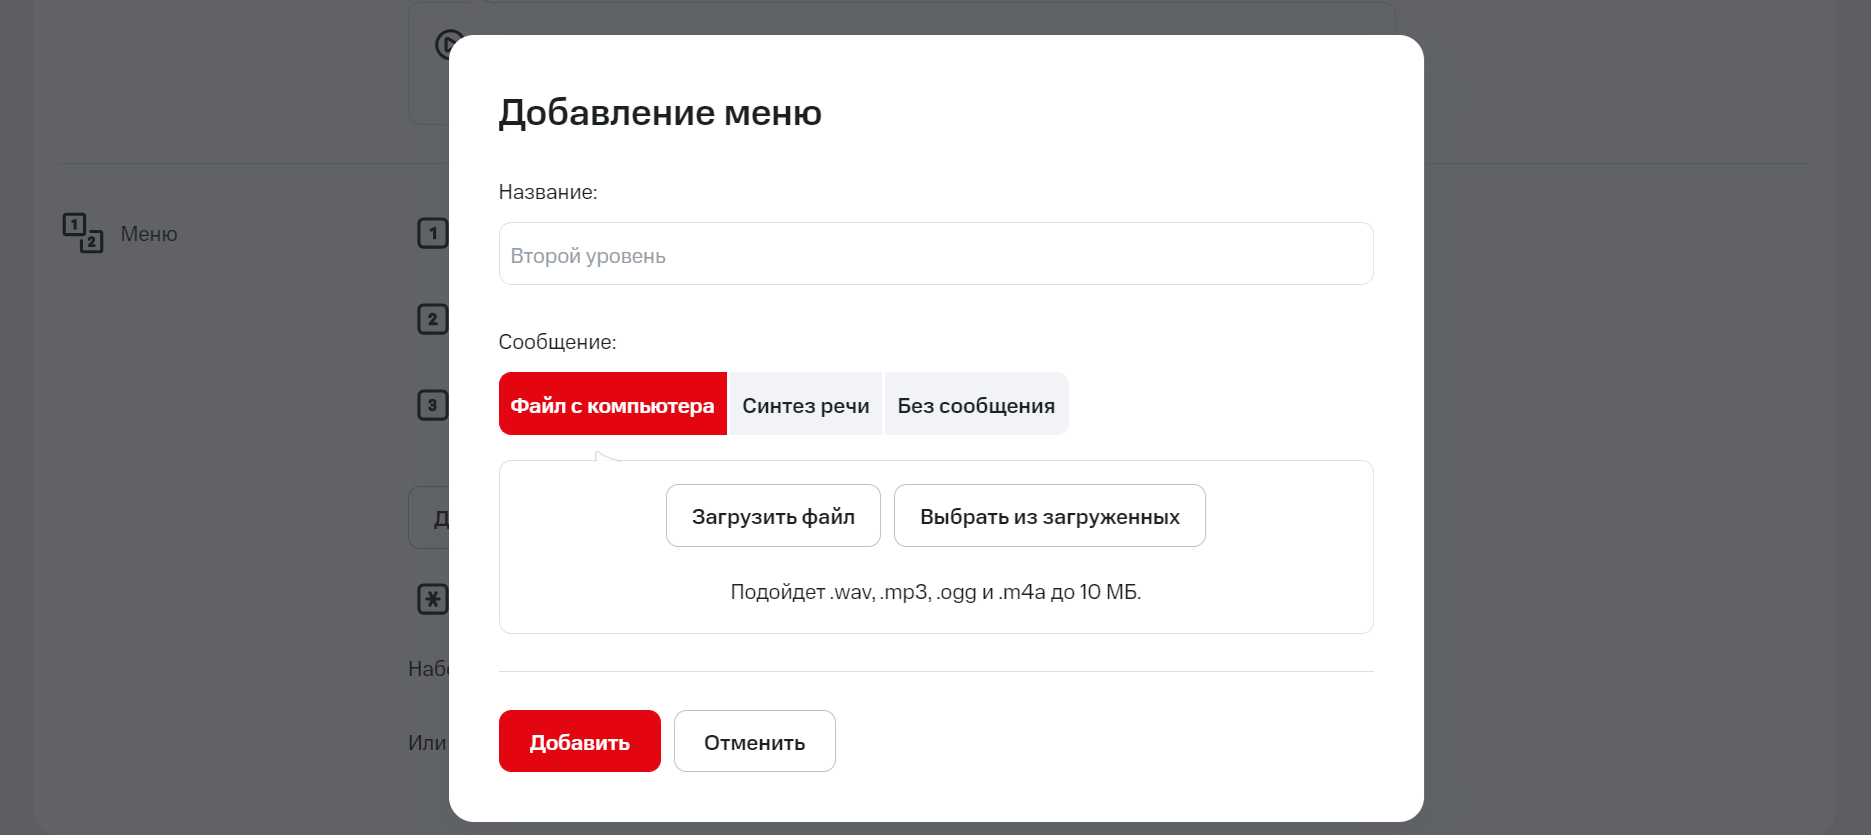Click the Сообщение: section label

557,342
